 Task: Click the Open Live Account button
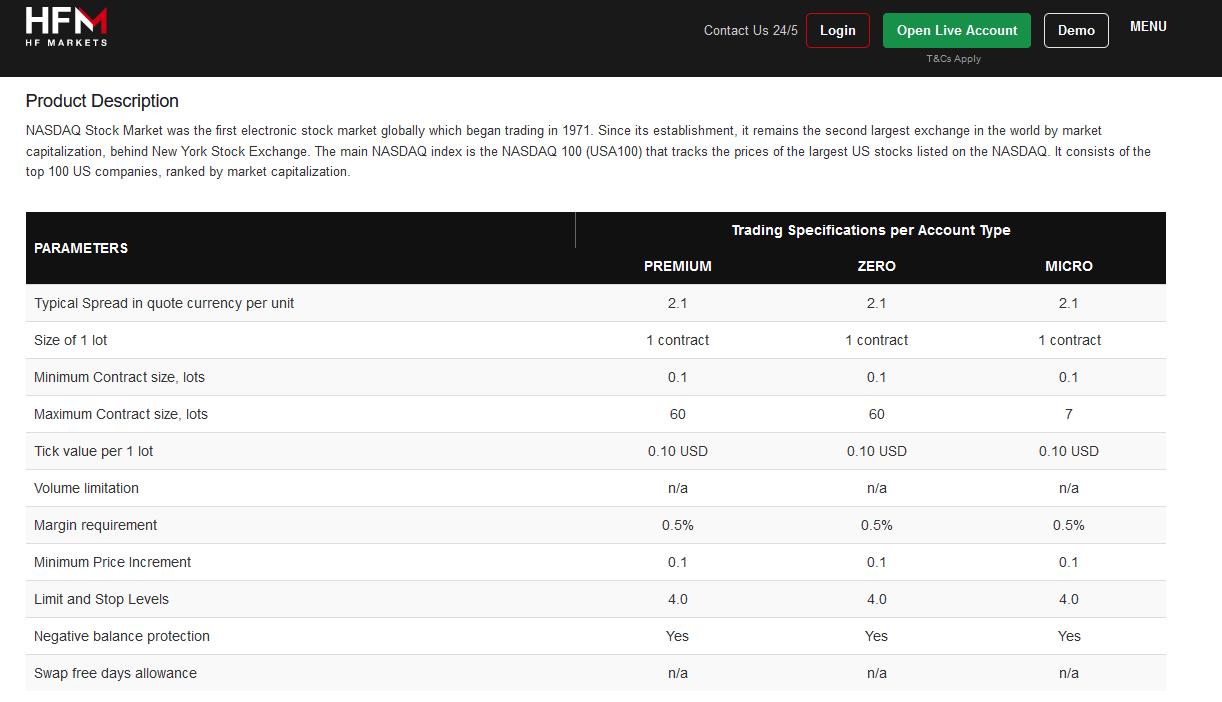(957, 30)
